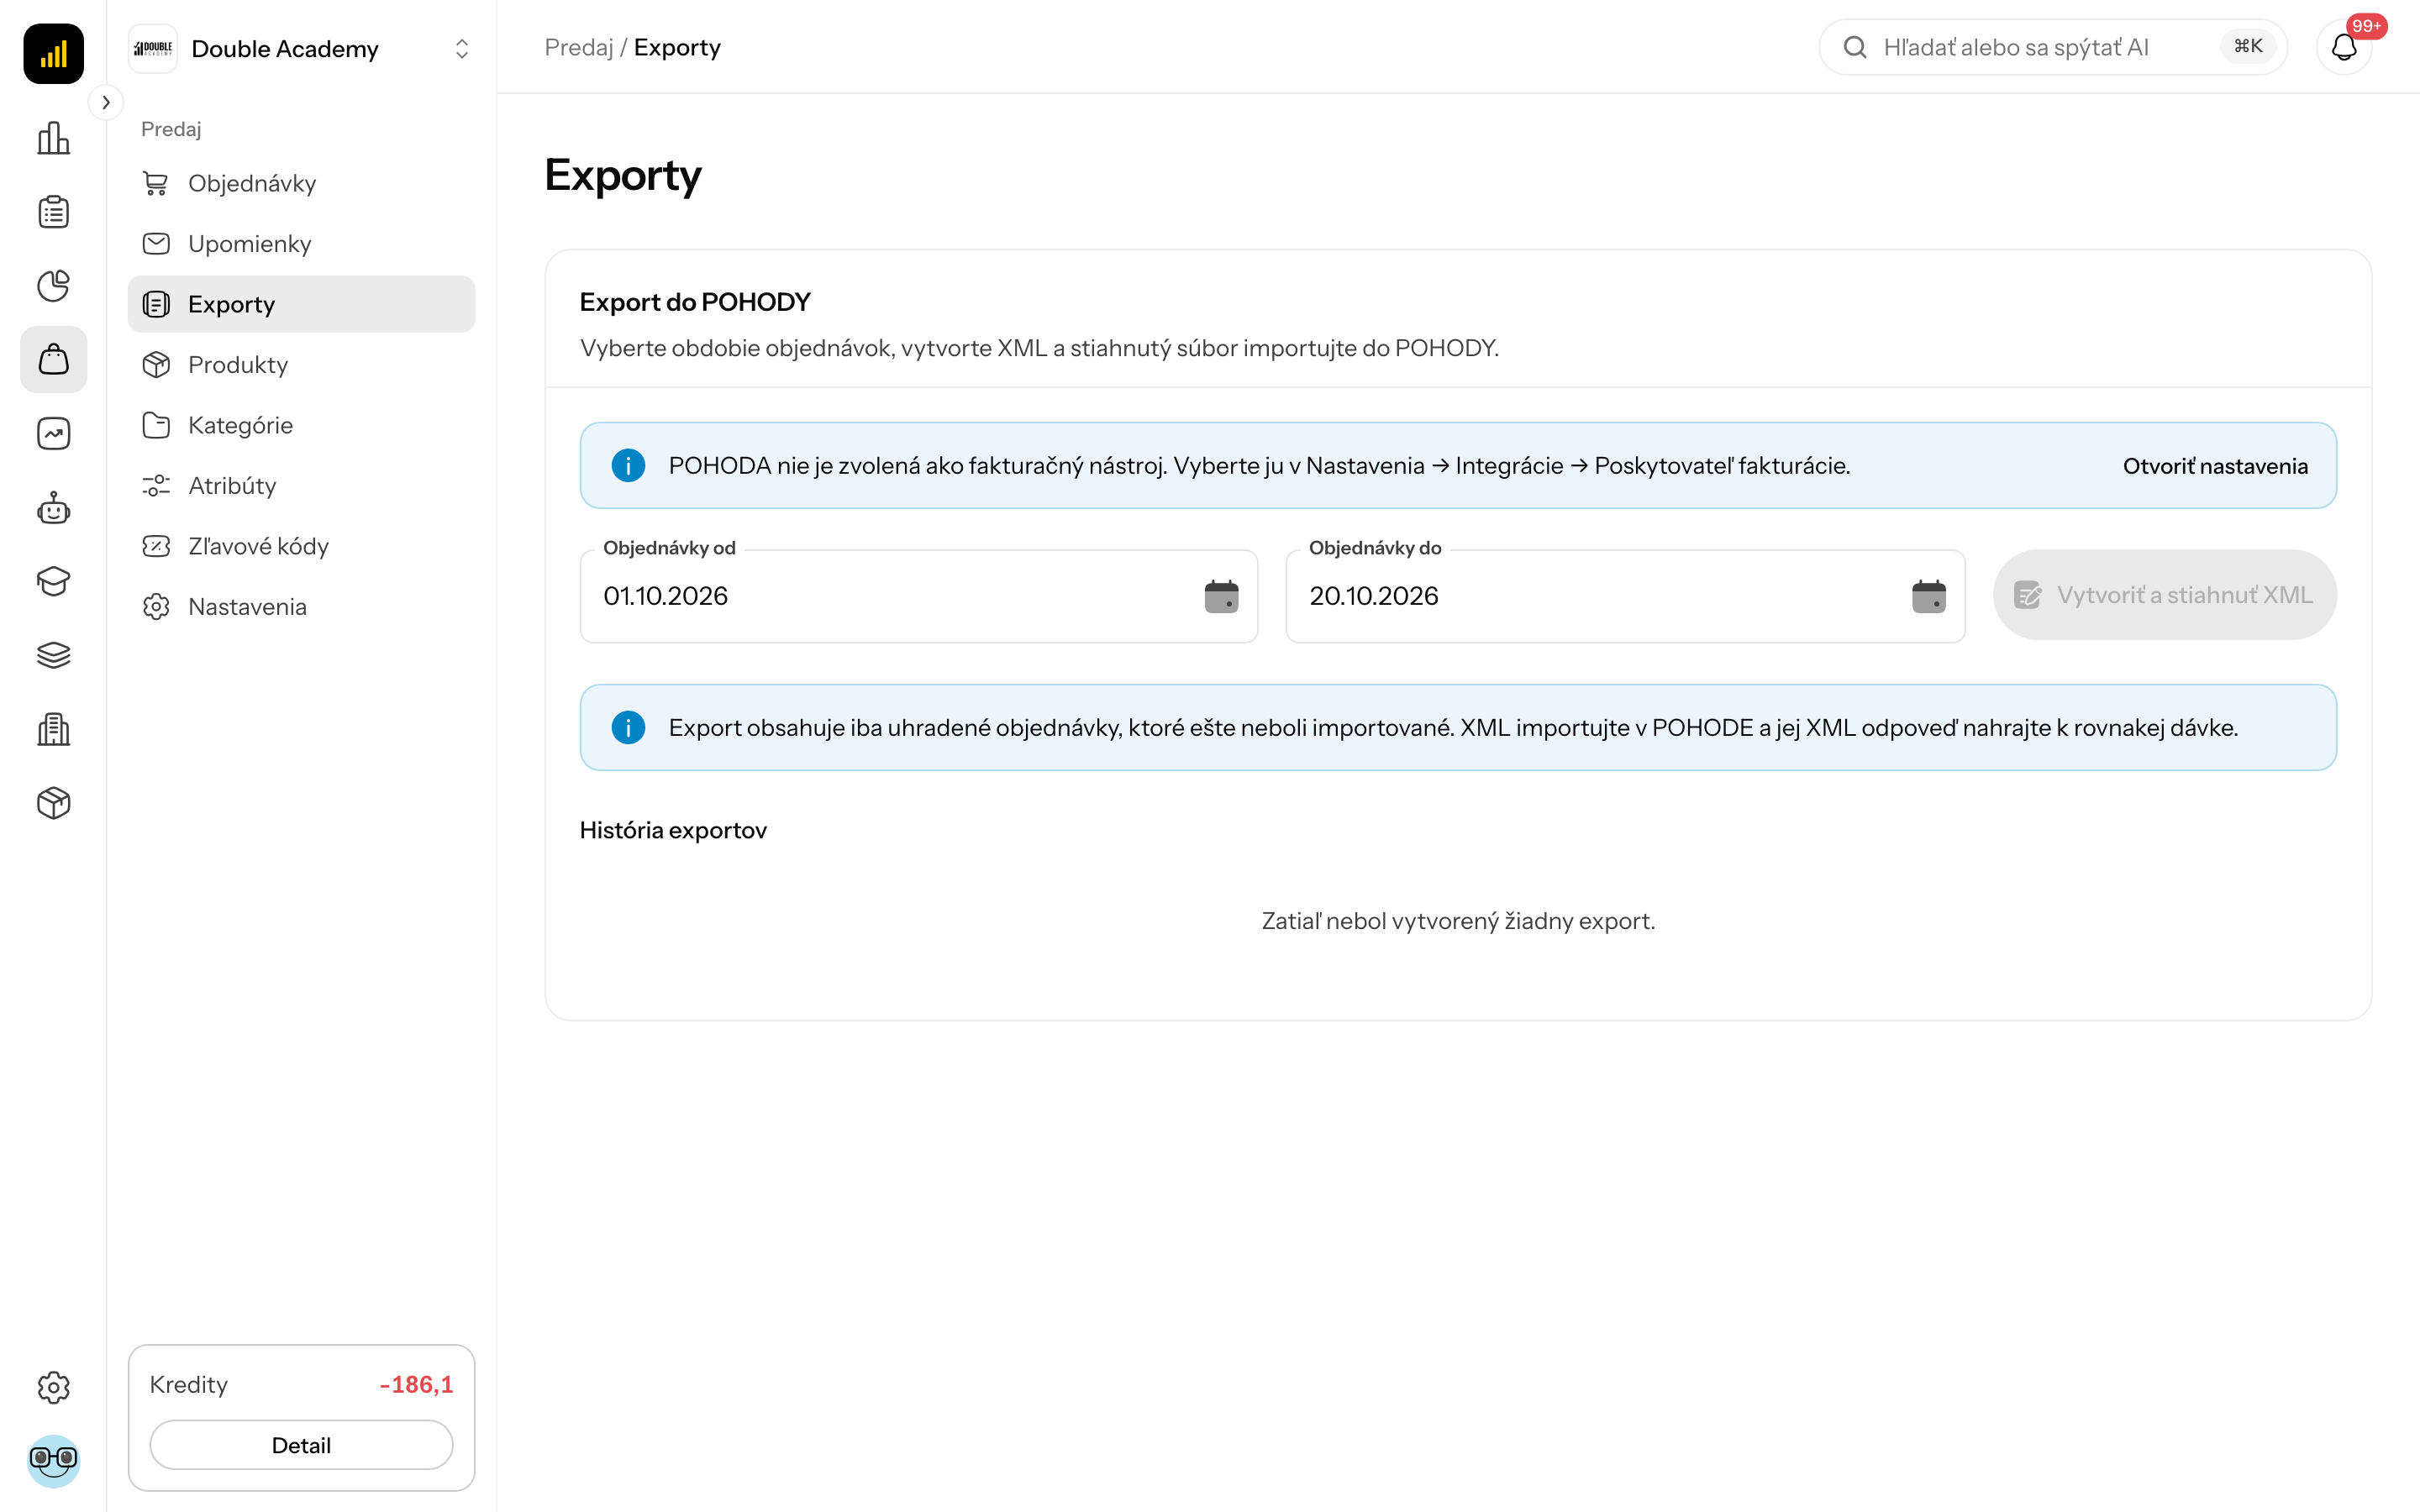
Task: Go to Produkty in sidebar
Action: pos(301,365)
